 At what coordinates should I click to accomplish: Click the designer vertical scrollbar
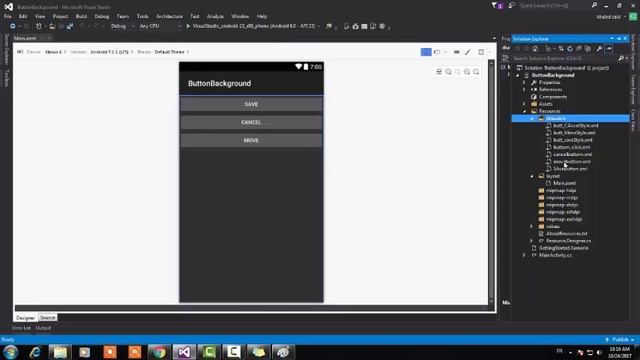(x=491, y=183)
